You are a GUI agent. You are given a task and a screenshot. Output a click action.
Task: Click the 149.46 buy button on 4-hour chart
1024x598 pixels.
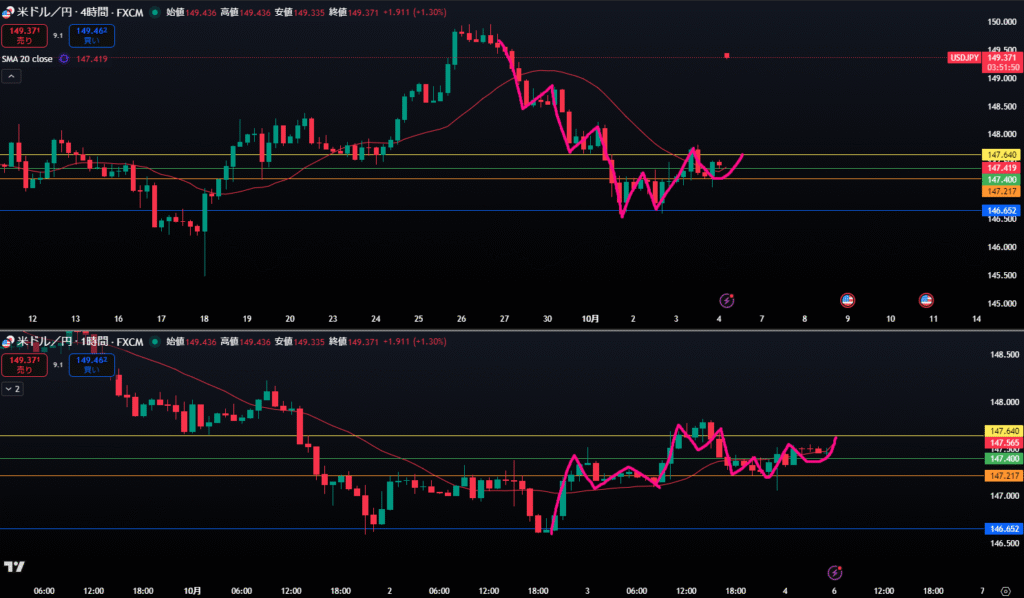tap(92, 35)
